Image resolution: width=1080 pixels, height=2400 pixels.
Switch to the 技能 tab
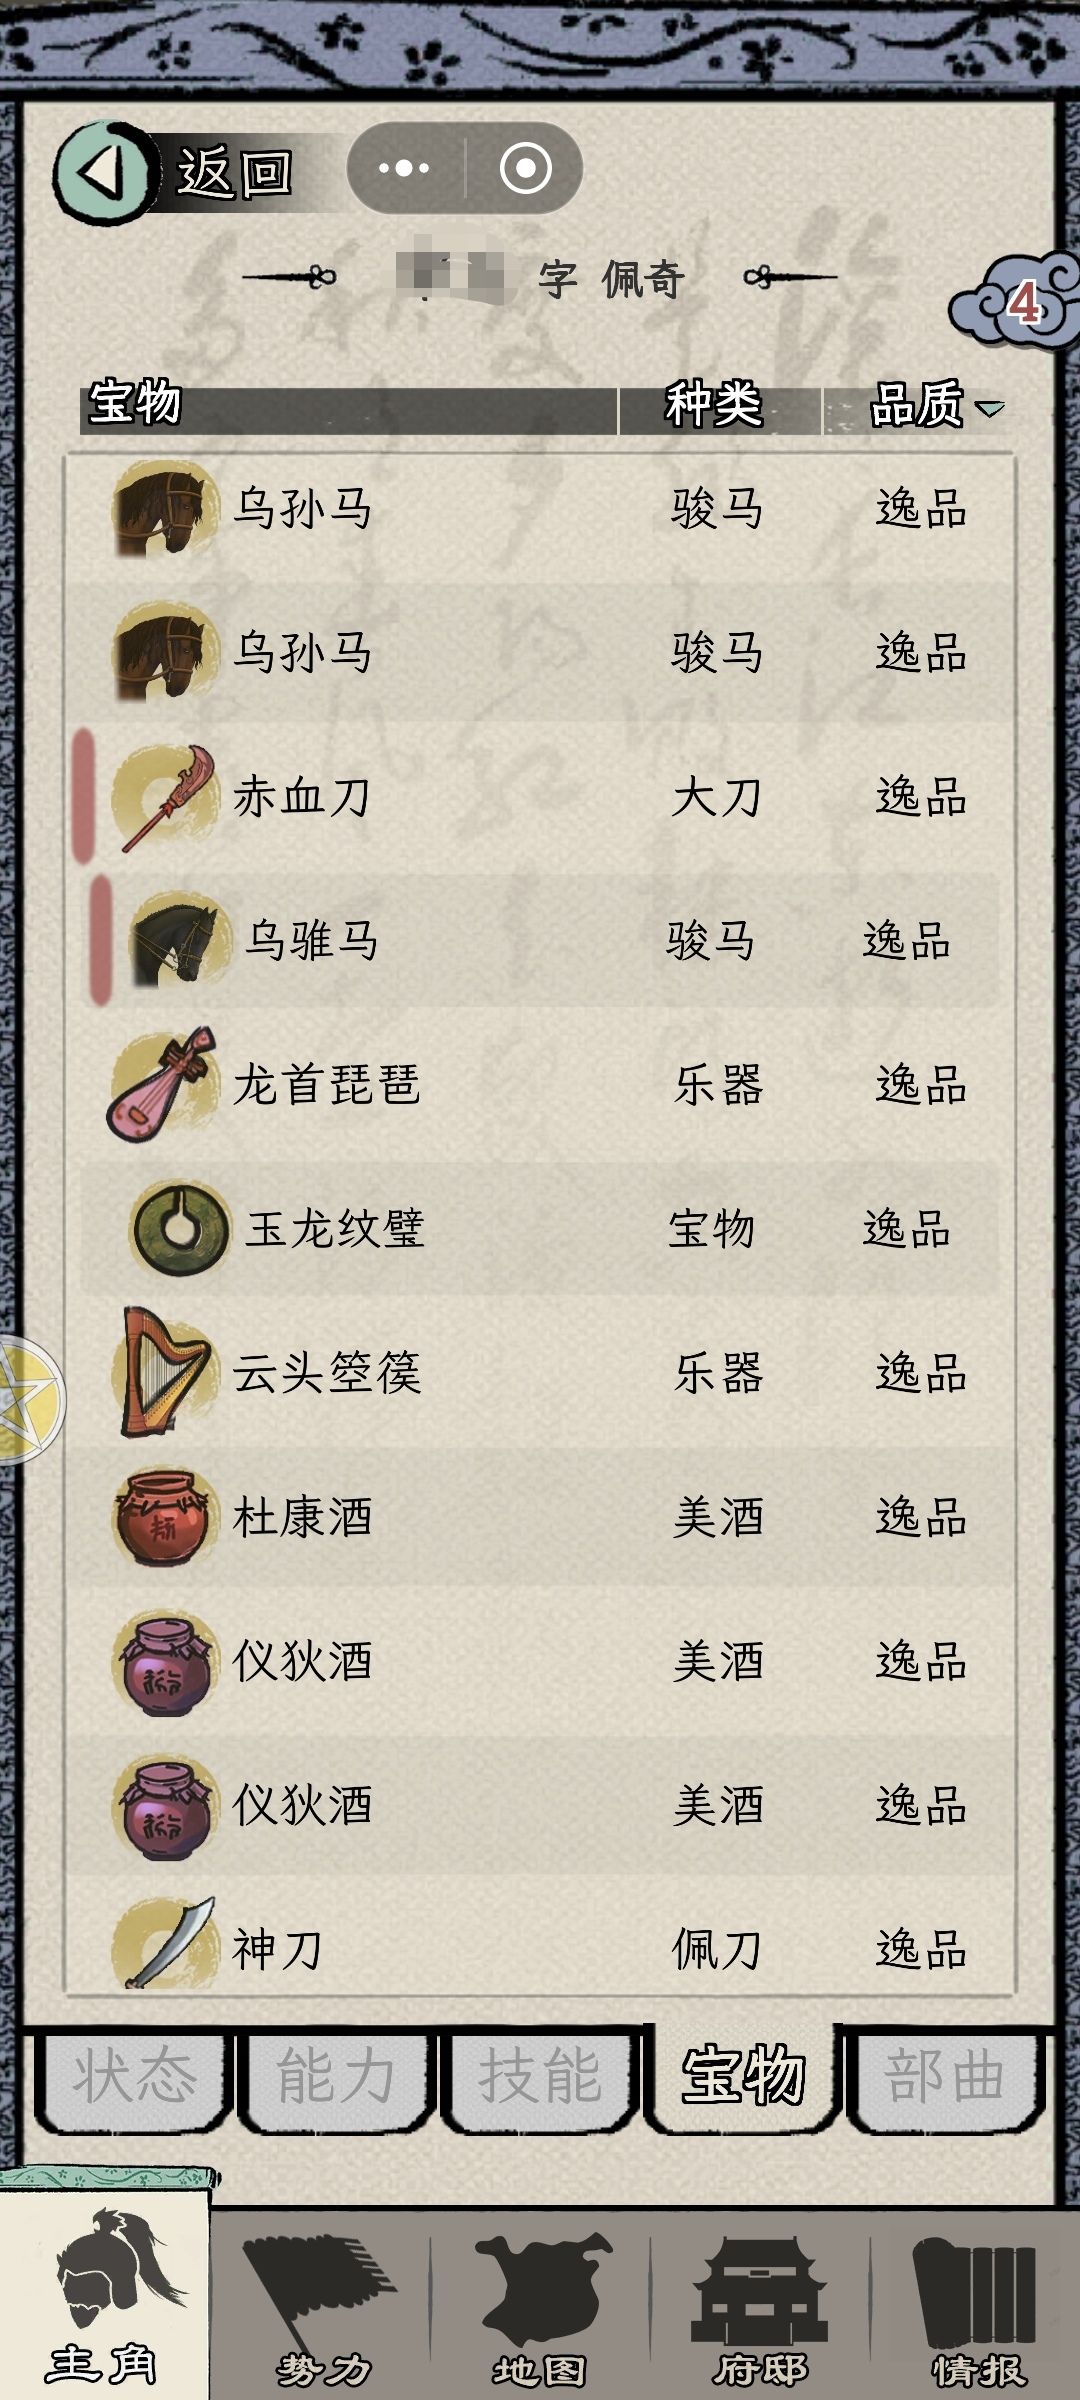pyautogui.click(x=540, y=2076)
